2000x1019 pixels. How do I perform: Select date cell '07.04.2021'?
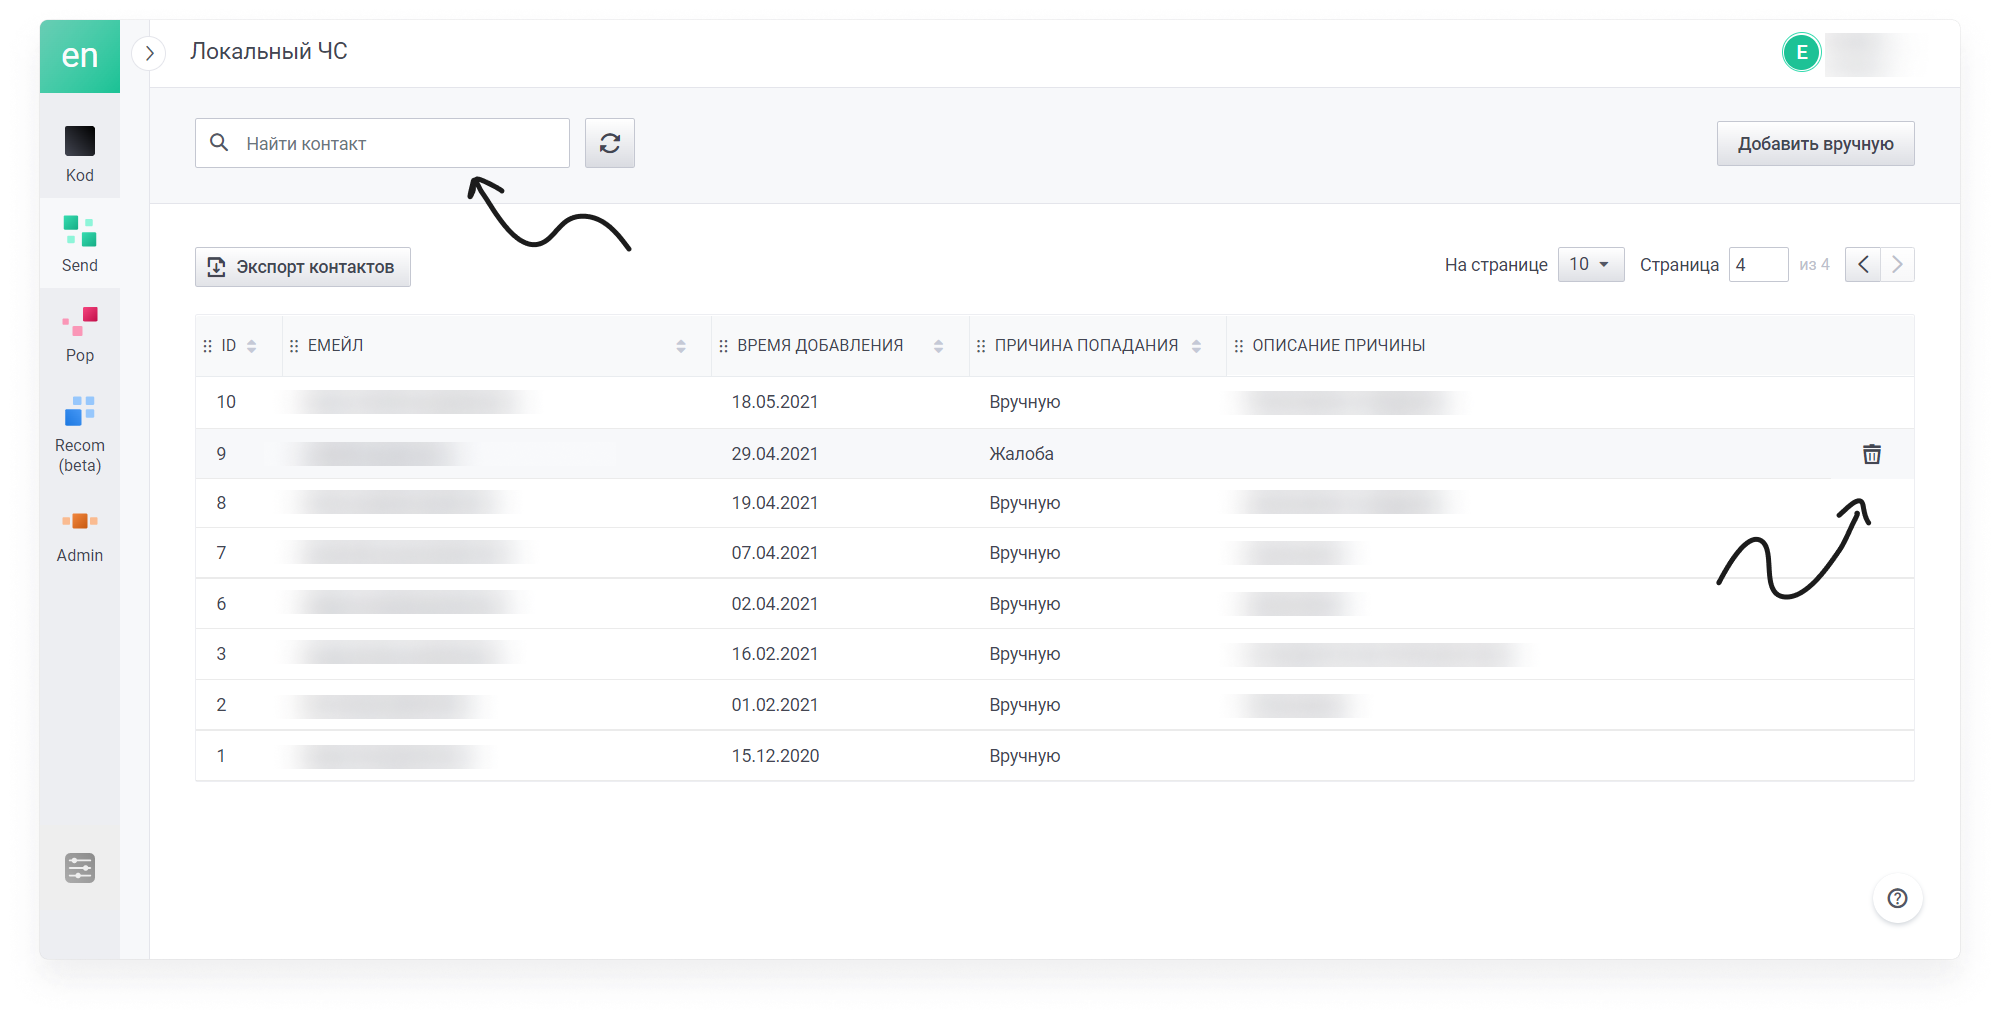click(775, 553)
